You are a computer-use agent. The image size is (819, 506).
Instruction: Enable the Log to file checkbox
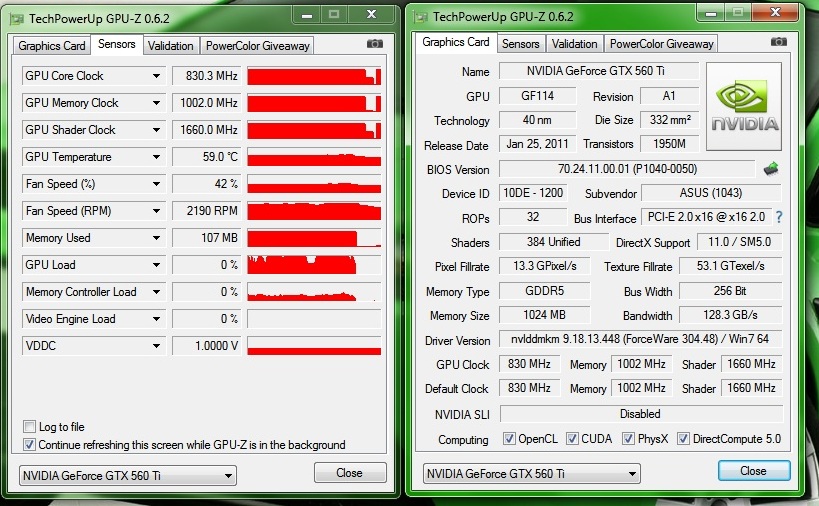coord(29,427)
